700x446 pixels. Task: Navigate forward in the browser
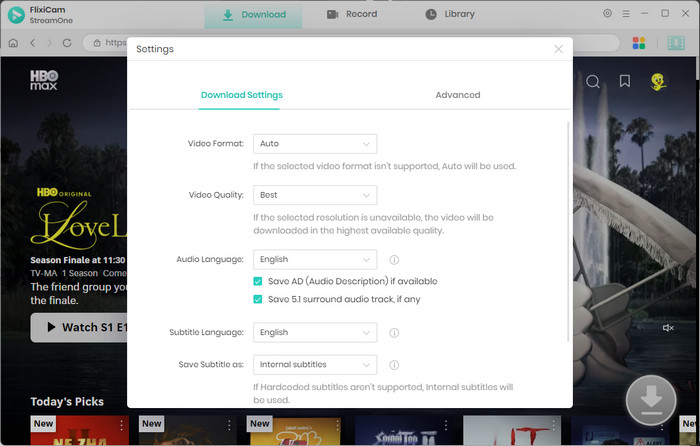pos(50,43)
